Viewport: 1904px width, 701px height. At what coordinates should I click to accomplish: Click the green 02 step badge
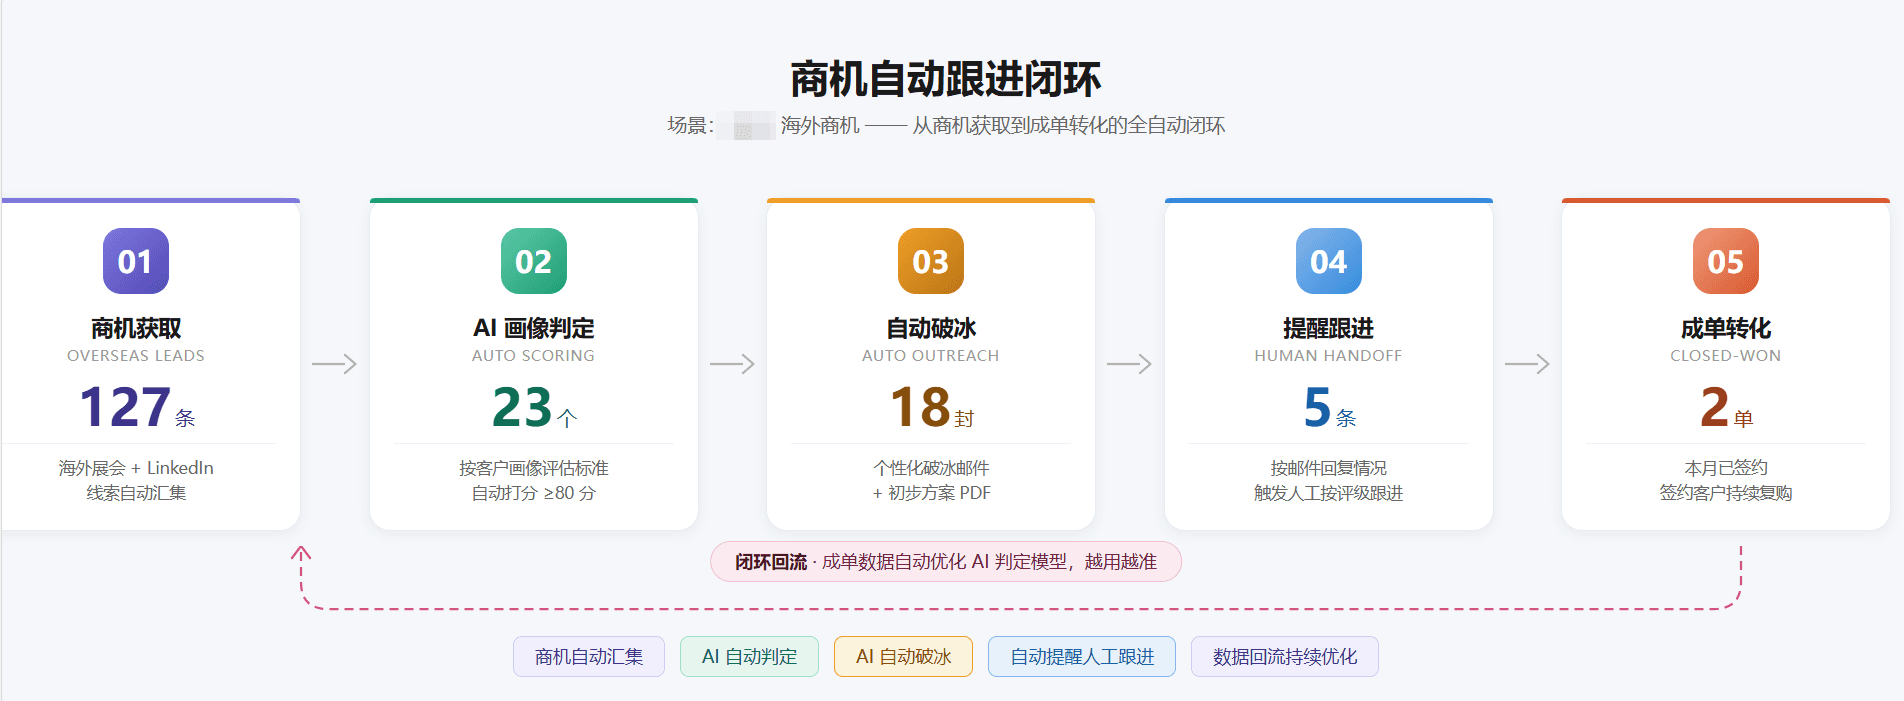coord(534,261)
